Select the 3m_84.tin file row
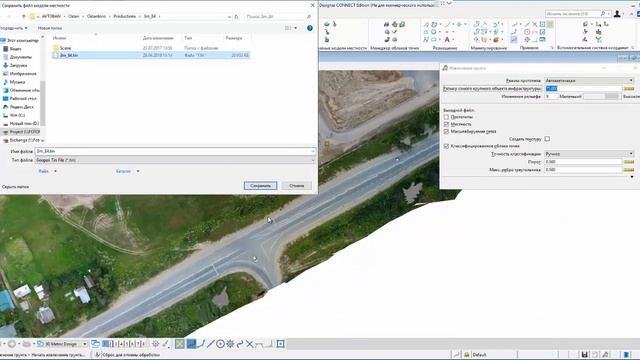The height and width of the screenshot is (360, 640). tap(151, 55)
